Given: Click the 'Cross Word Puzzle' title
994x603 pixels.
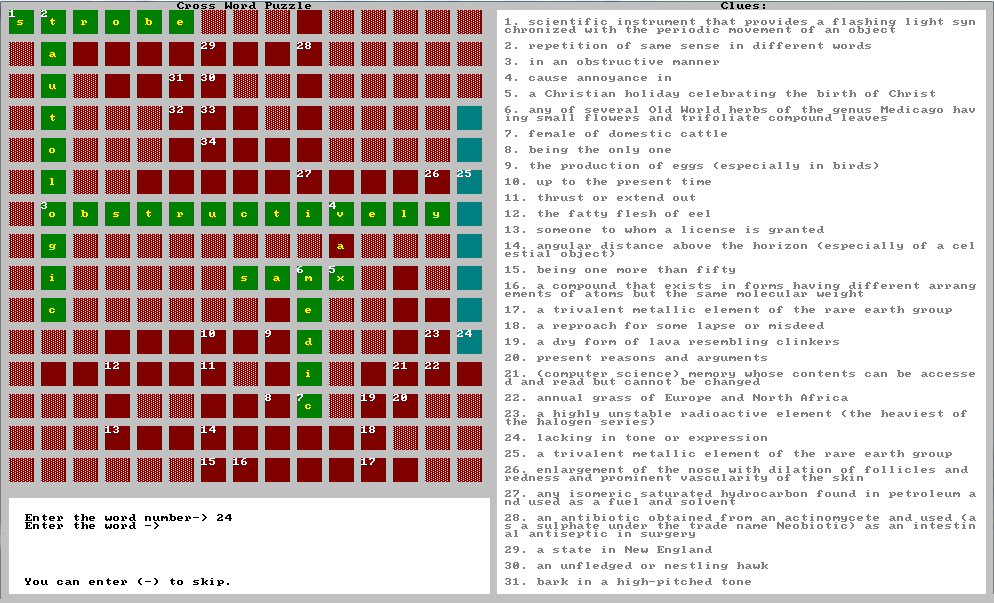Looking at the screenshot, I should click(244, 6).
